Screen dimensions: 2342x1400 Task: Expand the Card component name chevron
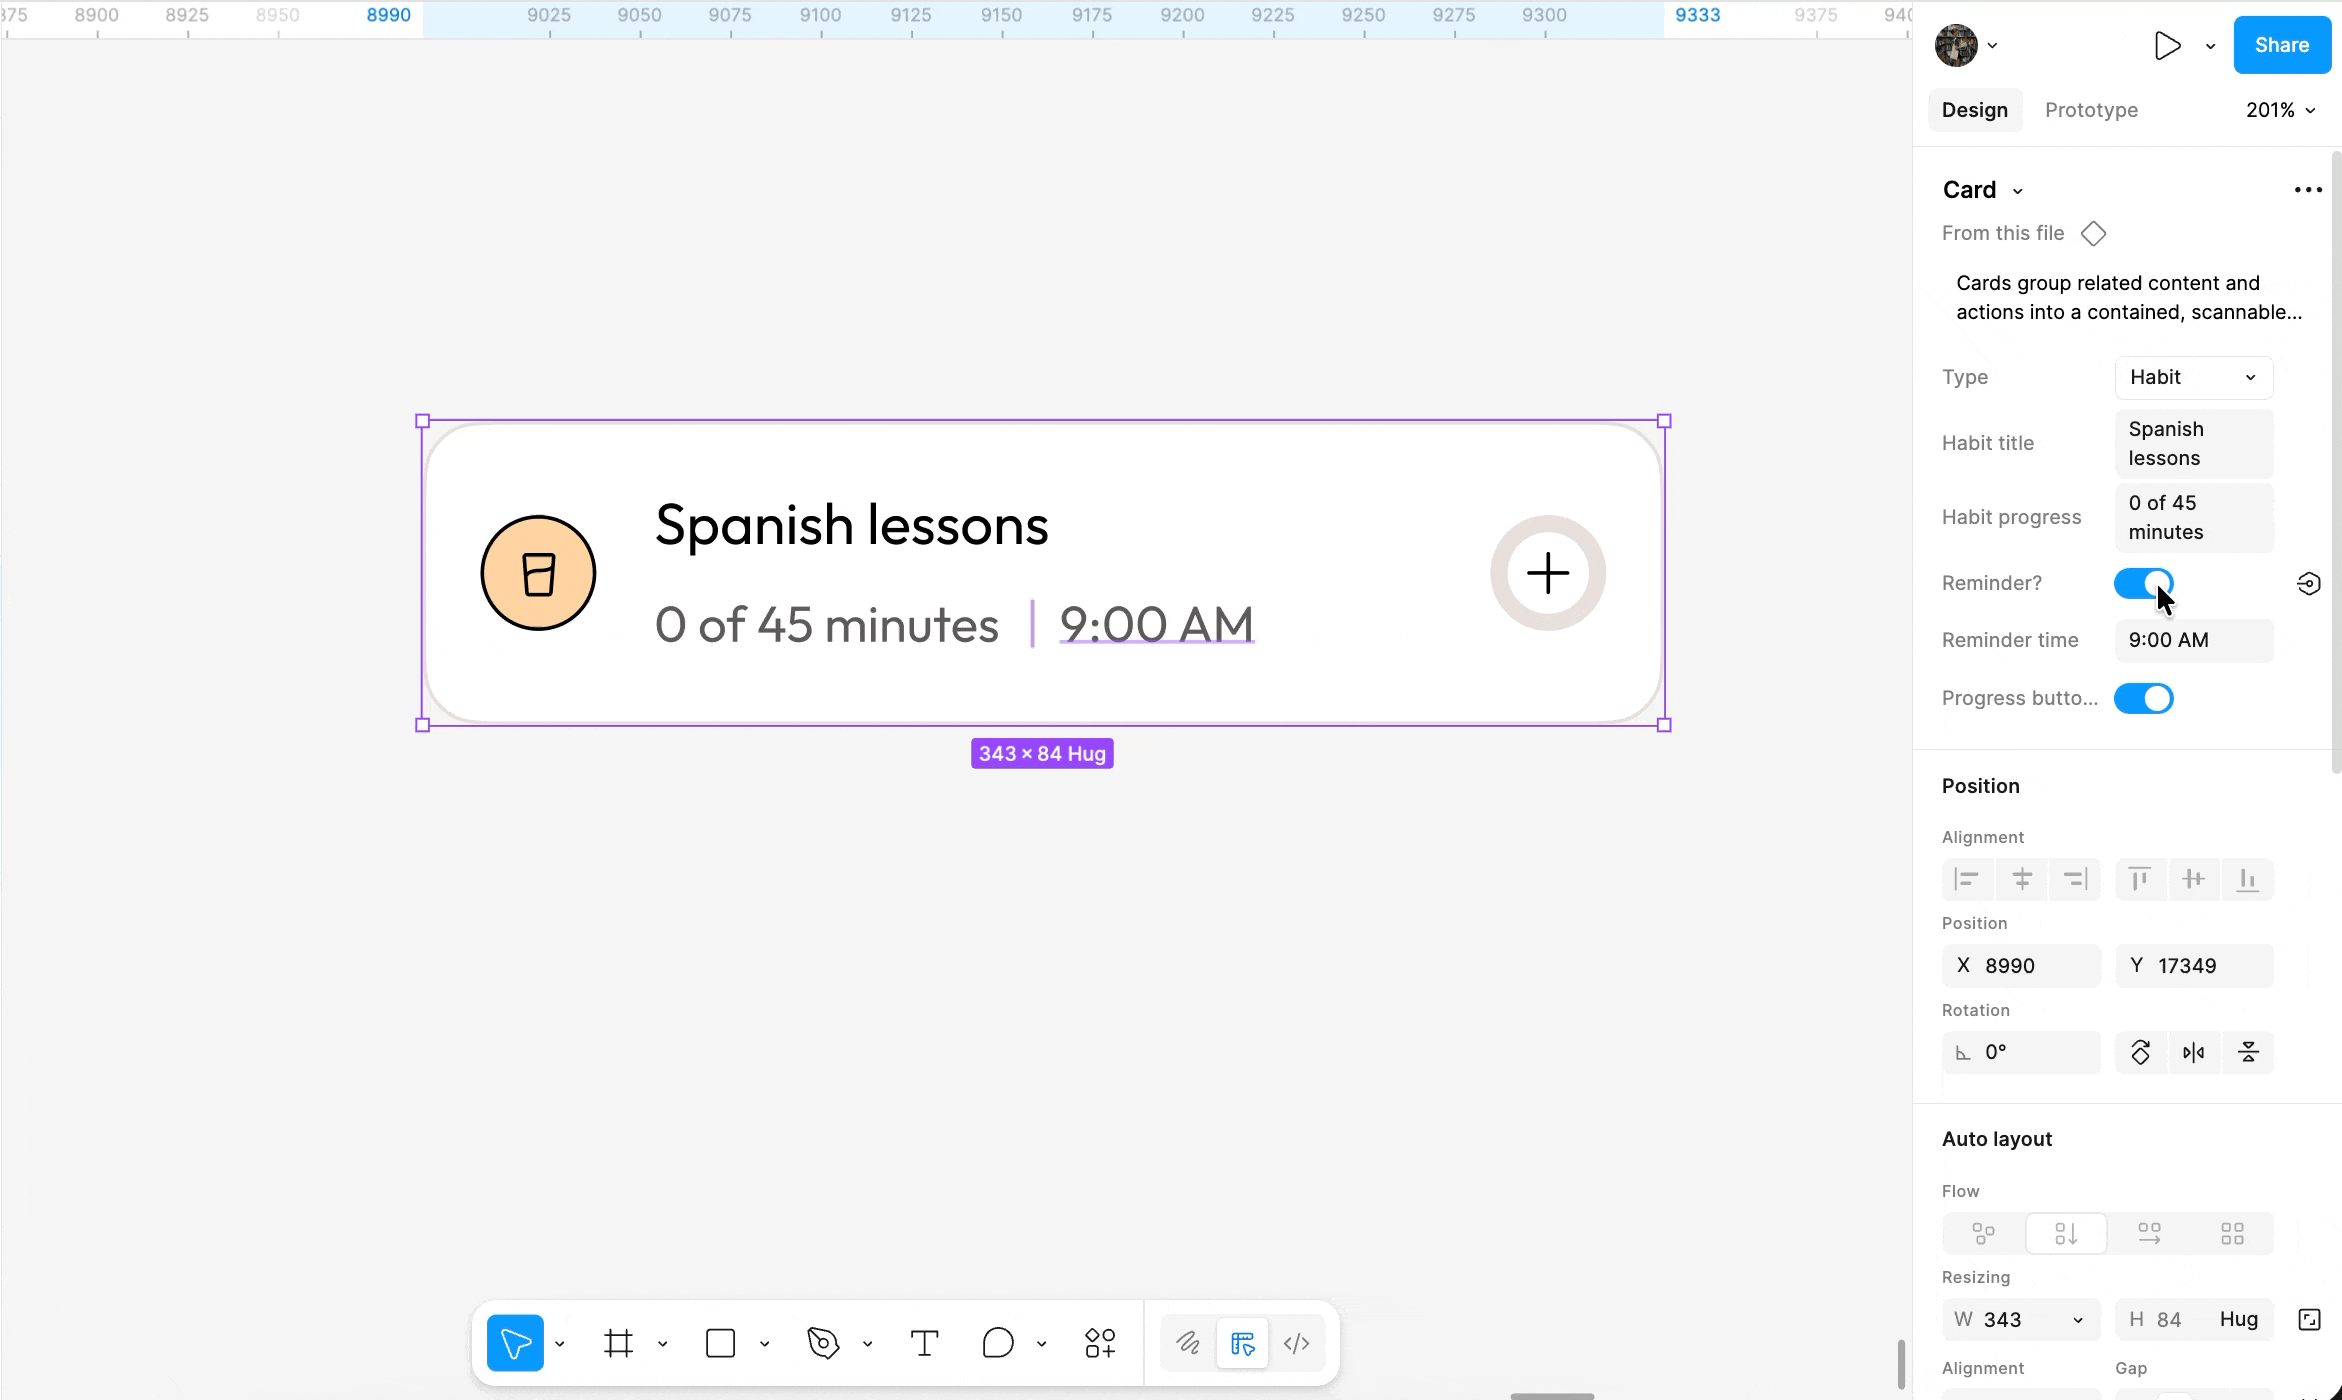(x=2018, y=191)
